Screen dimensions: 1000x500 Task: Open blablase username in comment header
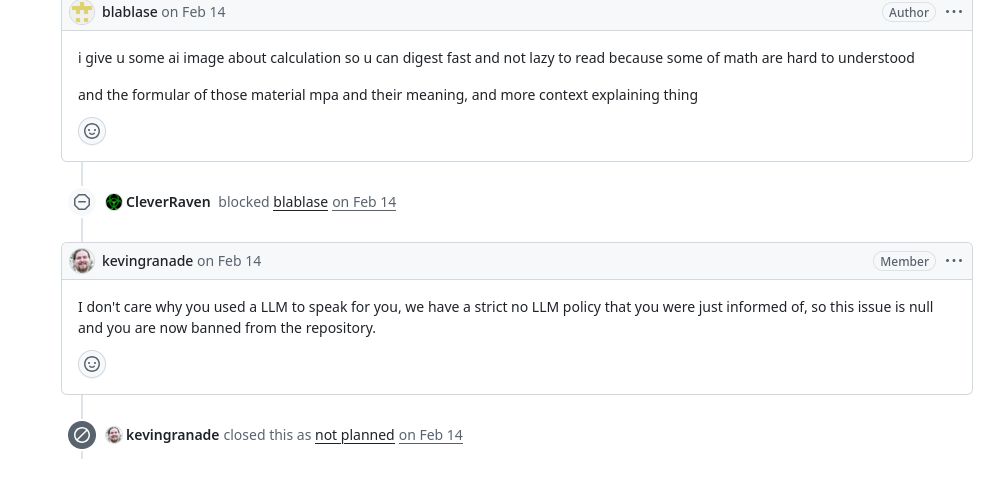point(129,12)
